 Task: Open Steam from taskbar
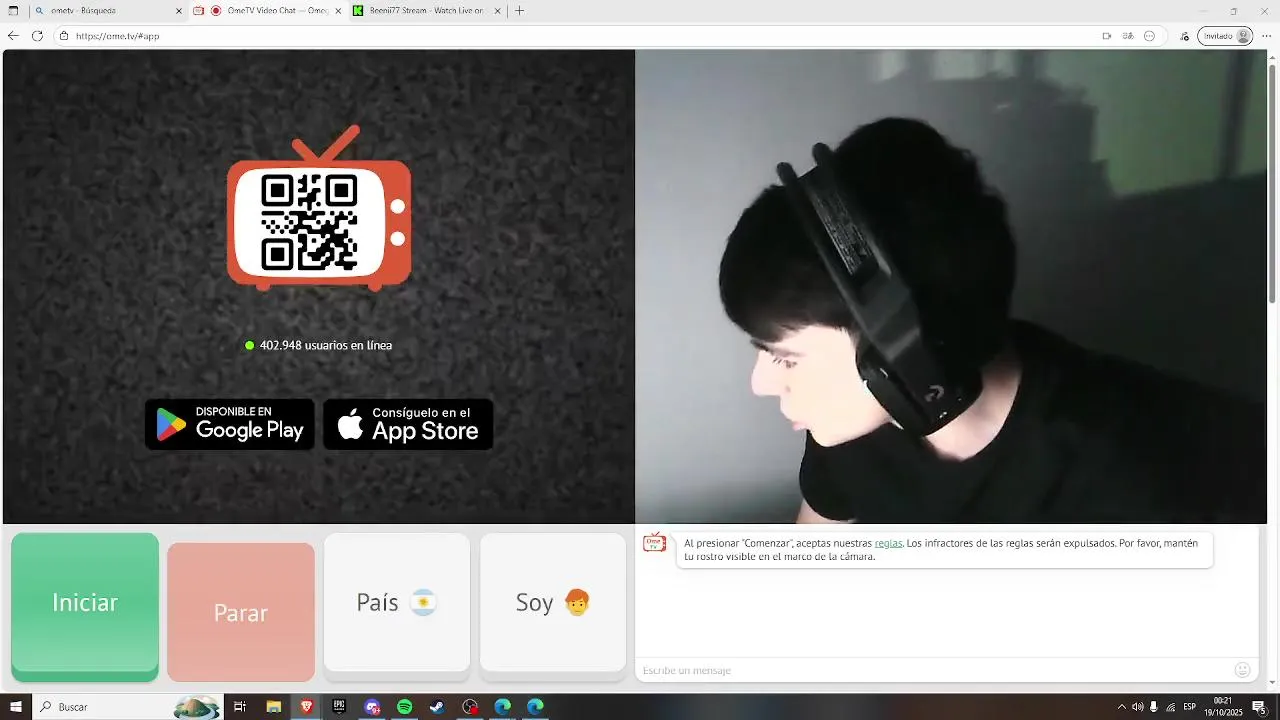pyautogui.click(x=438, y=707)
